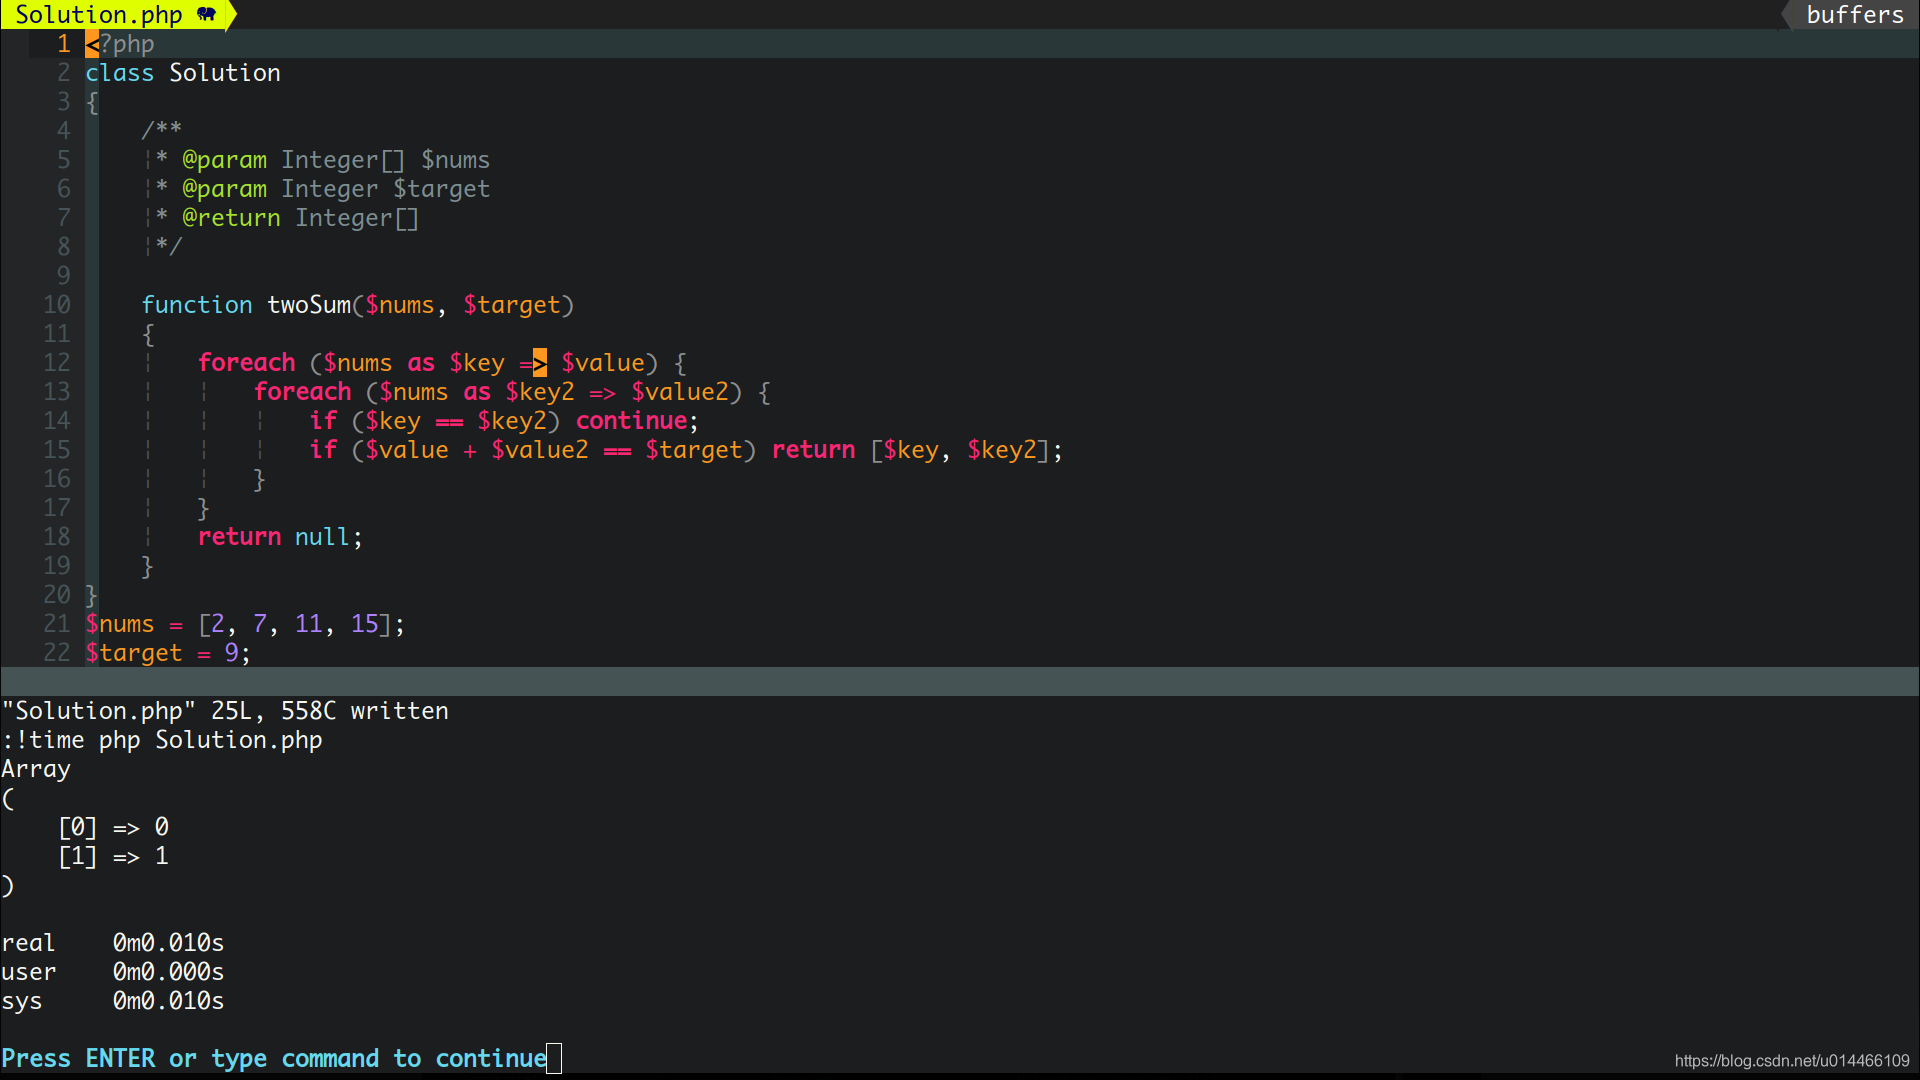The image size is (1920, 1080).
Task: Click the inner 'foreach' on line 13
Action: pyautogui.click(x=303, y=392)
